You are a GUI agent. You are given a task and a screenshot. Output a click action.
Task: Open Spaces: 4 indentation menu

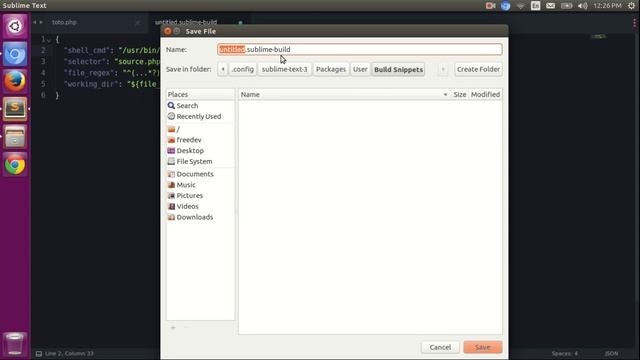coord(564,354)
